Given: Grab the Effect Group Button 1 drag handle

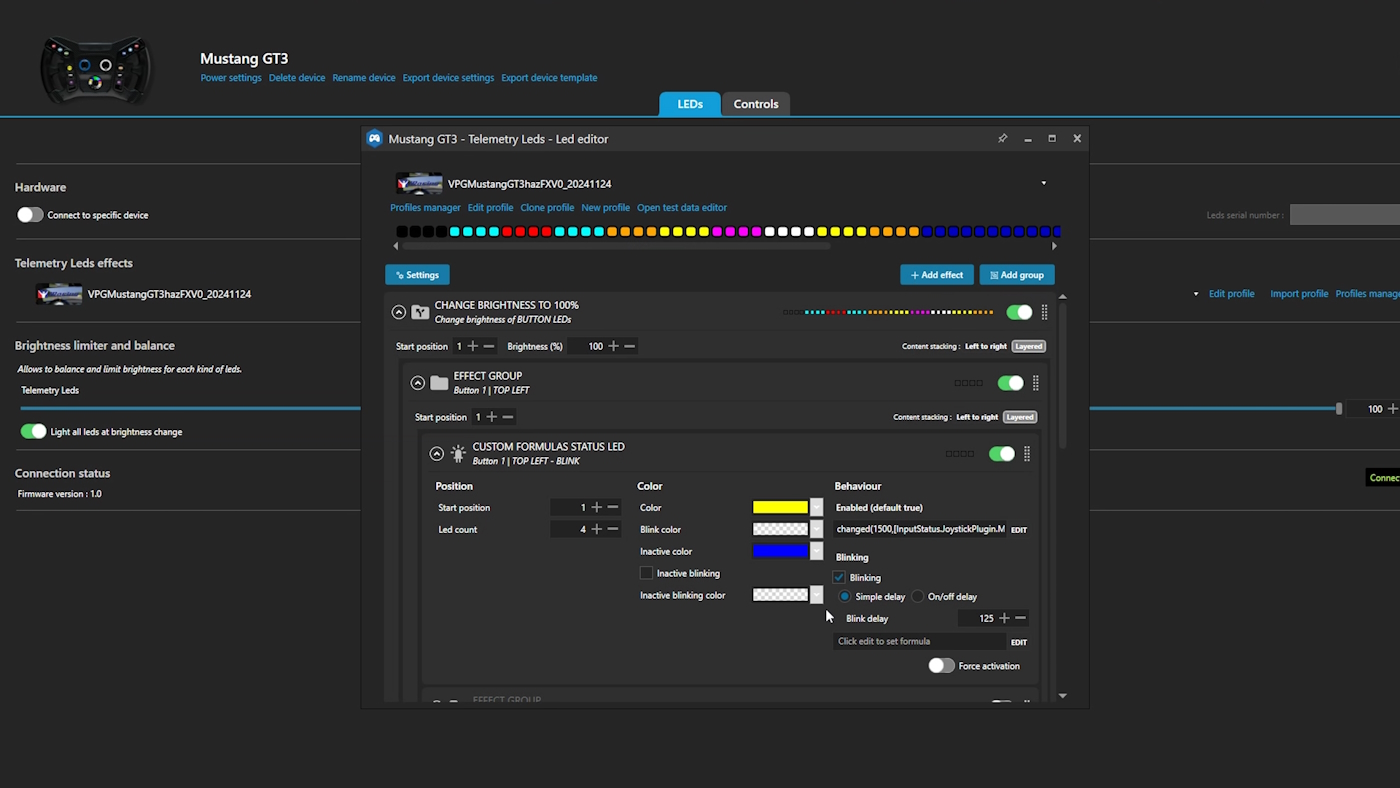Looking at the screenshot, I should (x=1036, y=383).
